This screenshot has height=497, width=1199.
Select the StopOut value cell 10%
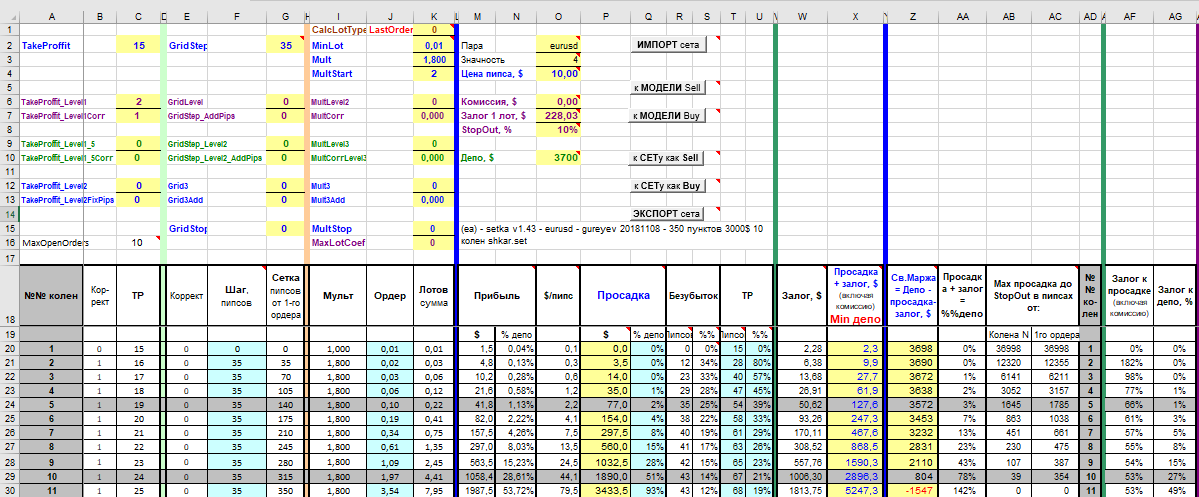pos(559,129)
